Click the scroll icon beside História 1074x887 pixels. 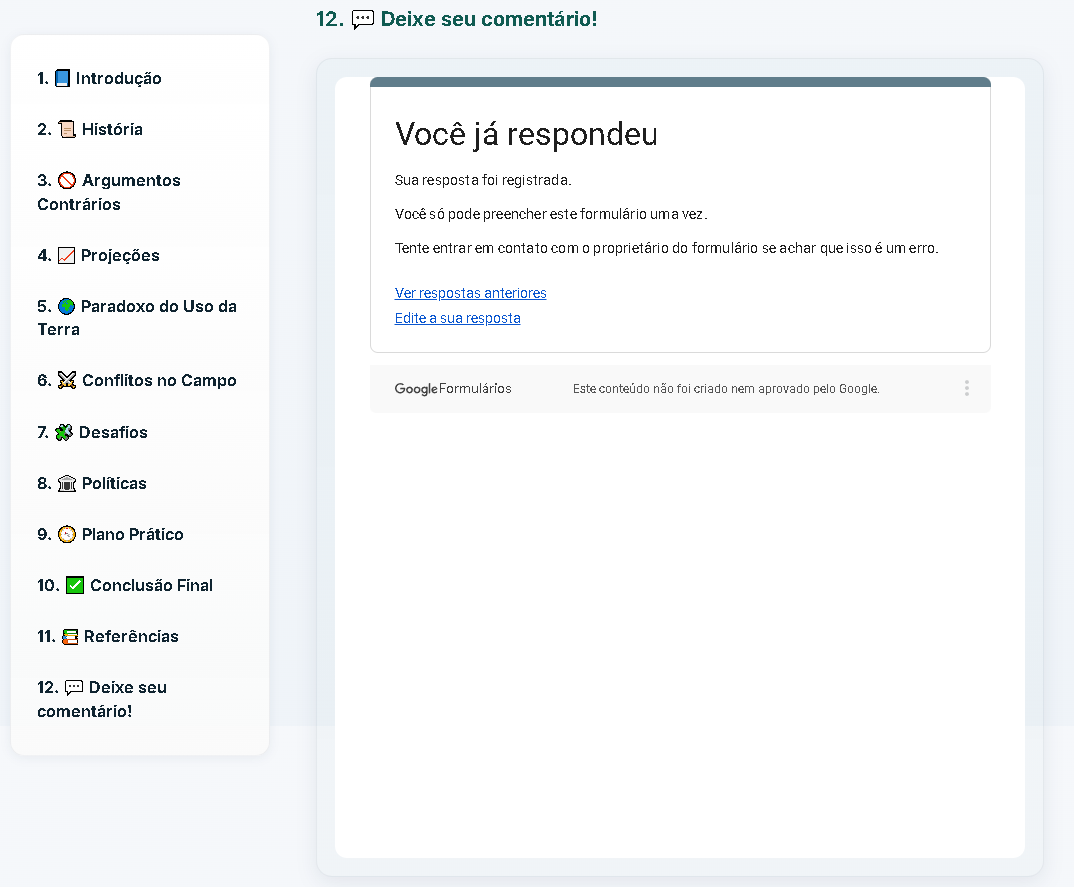66,129
